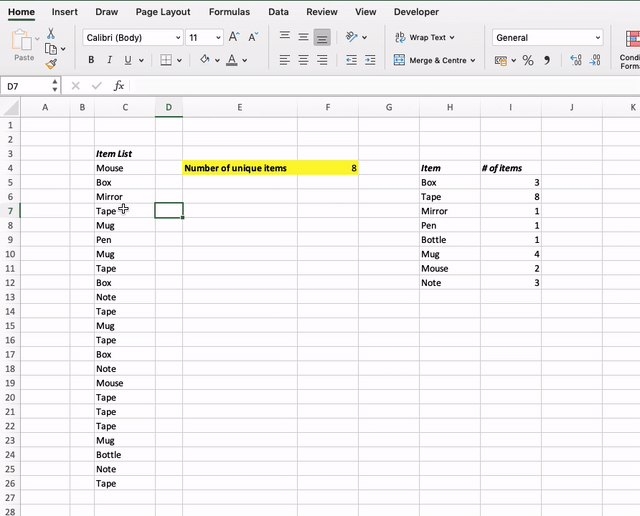
Task: Toggle Underline formatting
Action: [x=128, y=60]
